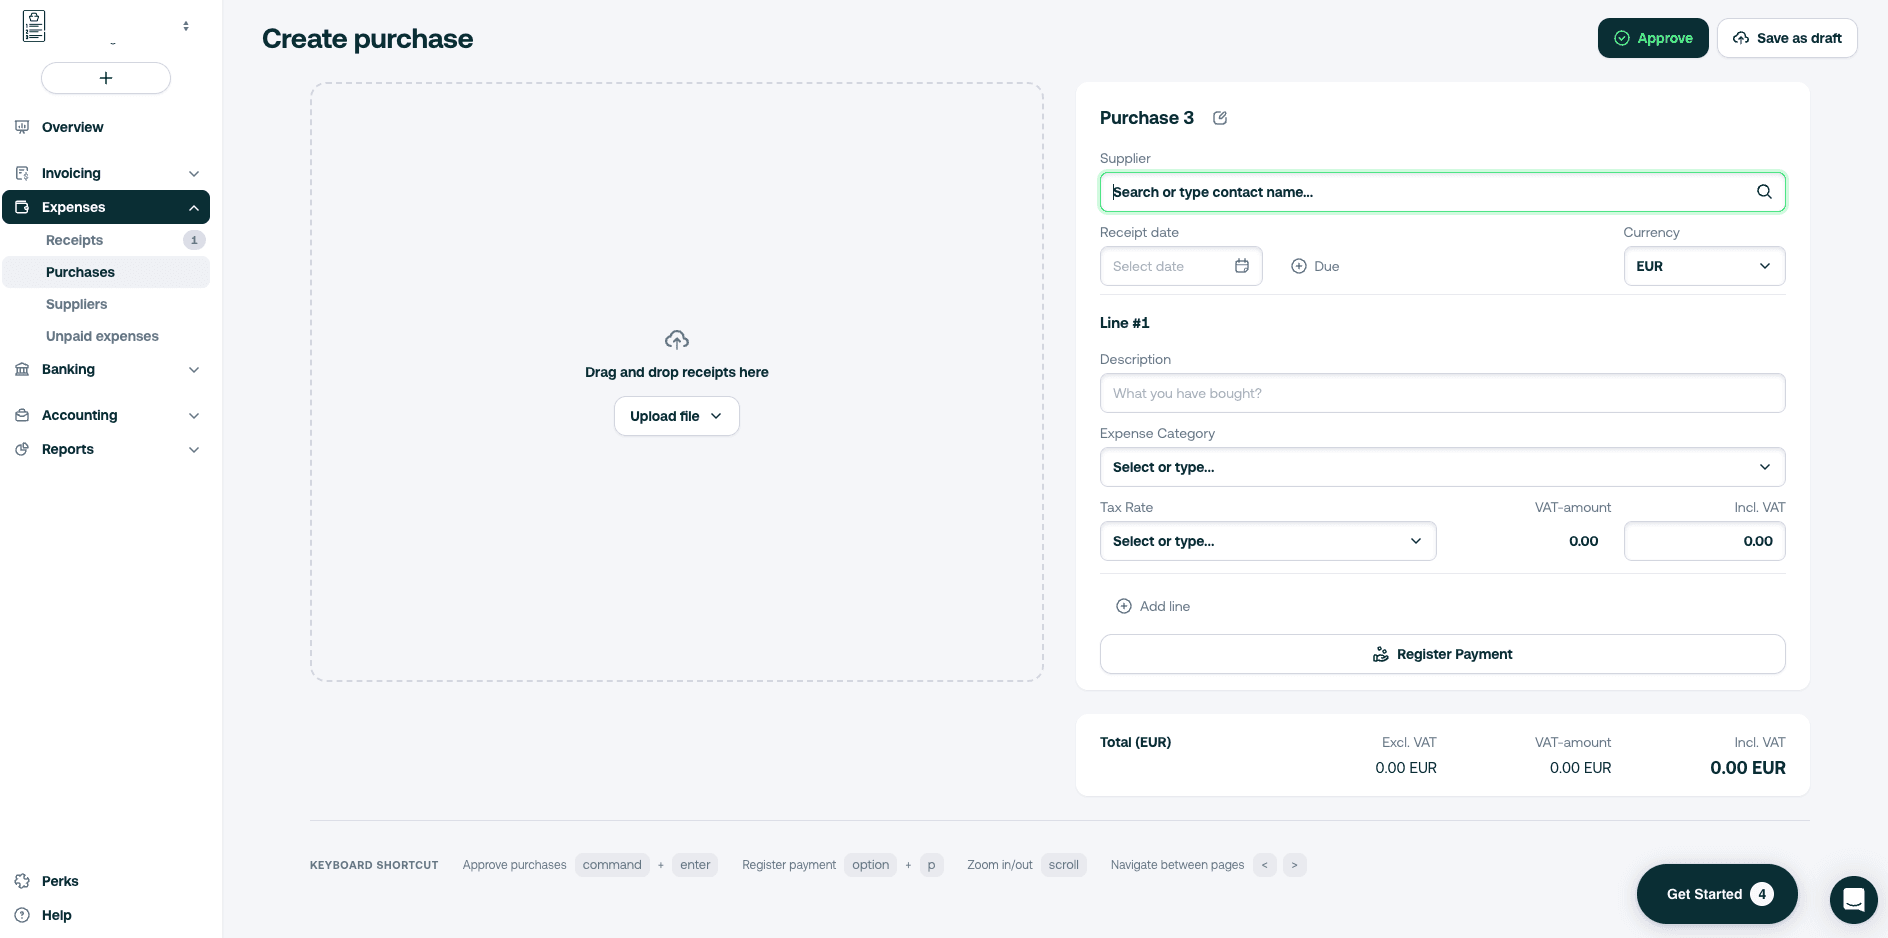Expand the Banking sidebar section

click(x=193, y=370)
